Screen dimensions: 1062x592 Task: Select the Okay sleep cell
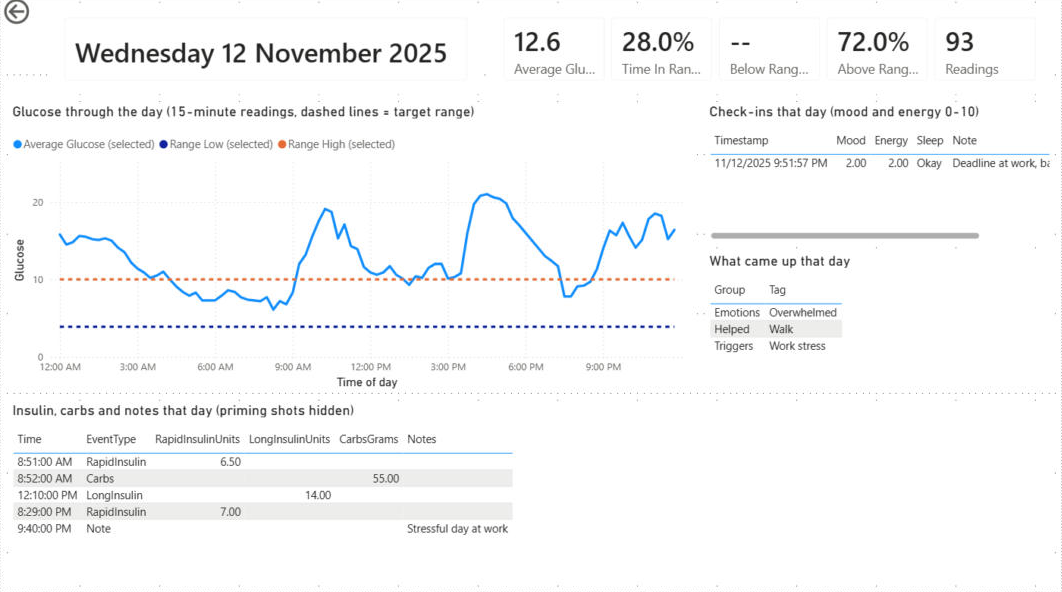pos(929,163)
